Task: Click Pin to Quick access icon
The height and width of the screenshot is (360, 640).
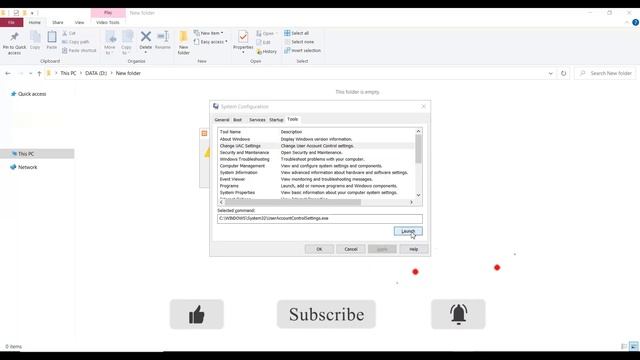Action: [14, 37]
